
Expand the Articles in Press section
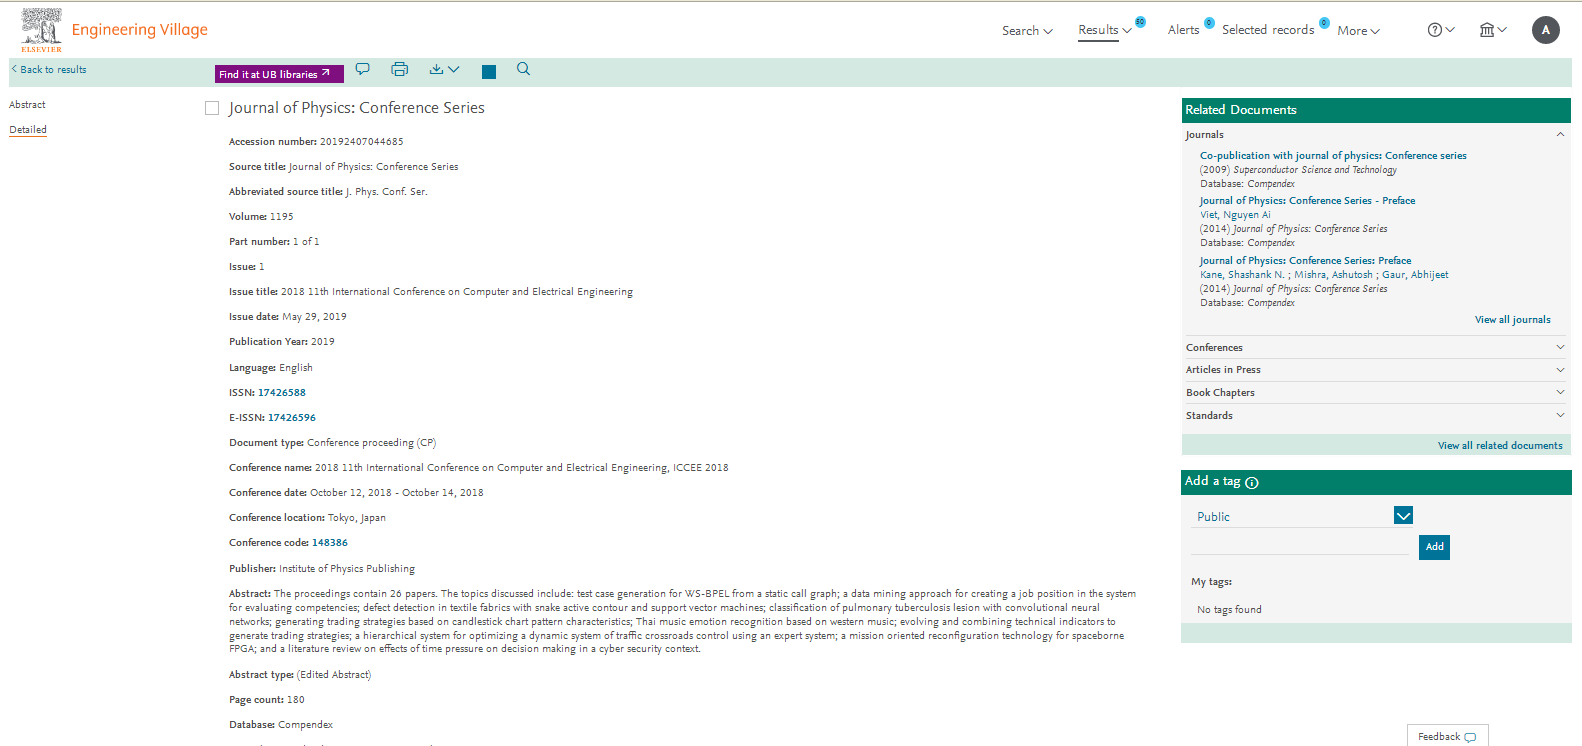pyautogui.click(x=1560, y=370)
